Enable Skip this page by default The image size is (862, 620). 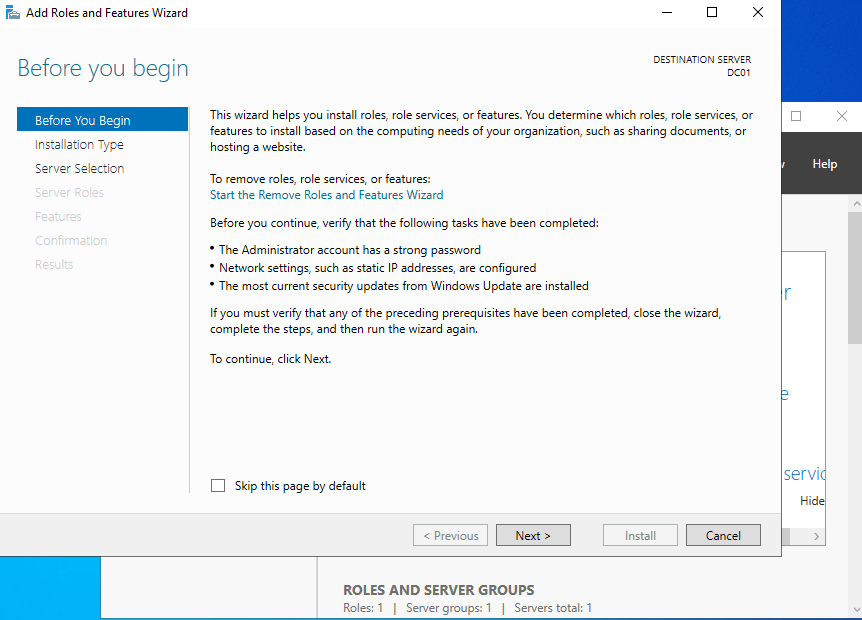(218, 486)
